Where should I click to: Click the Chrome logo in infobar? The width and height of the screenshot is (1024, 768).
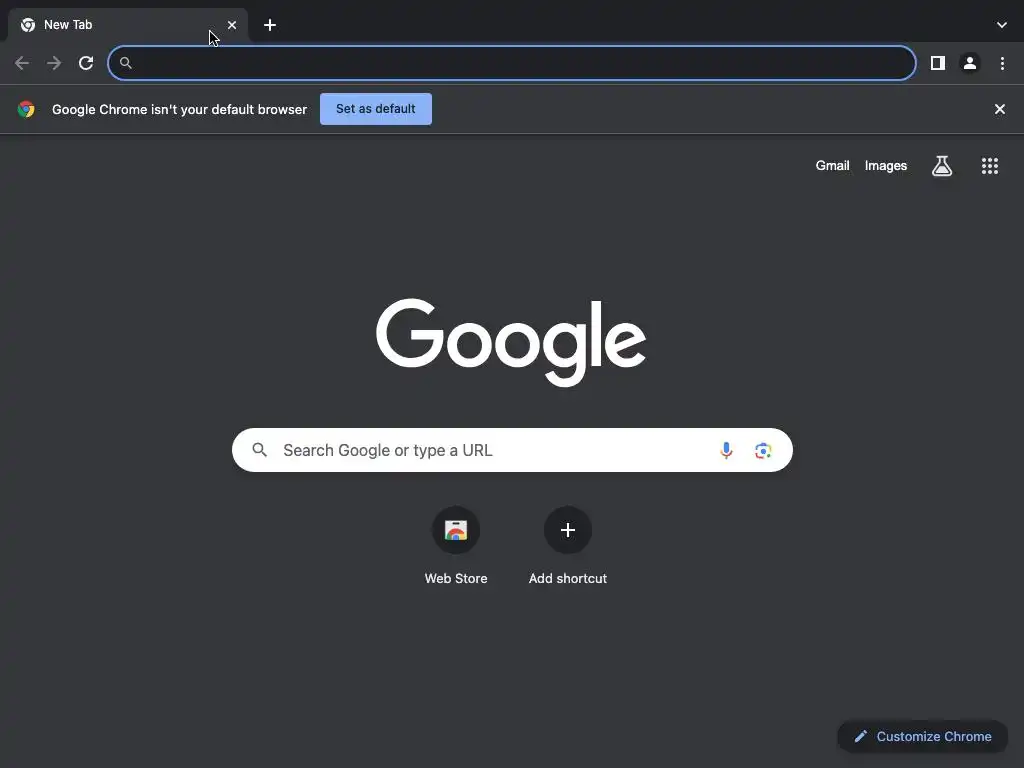click(26, 109)
